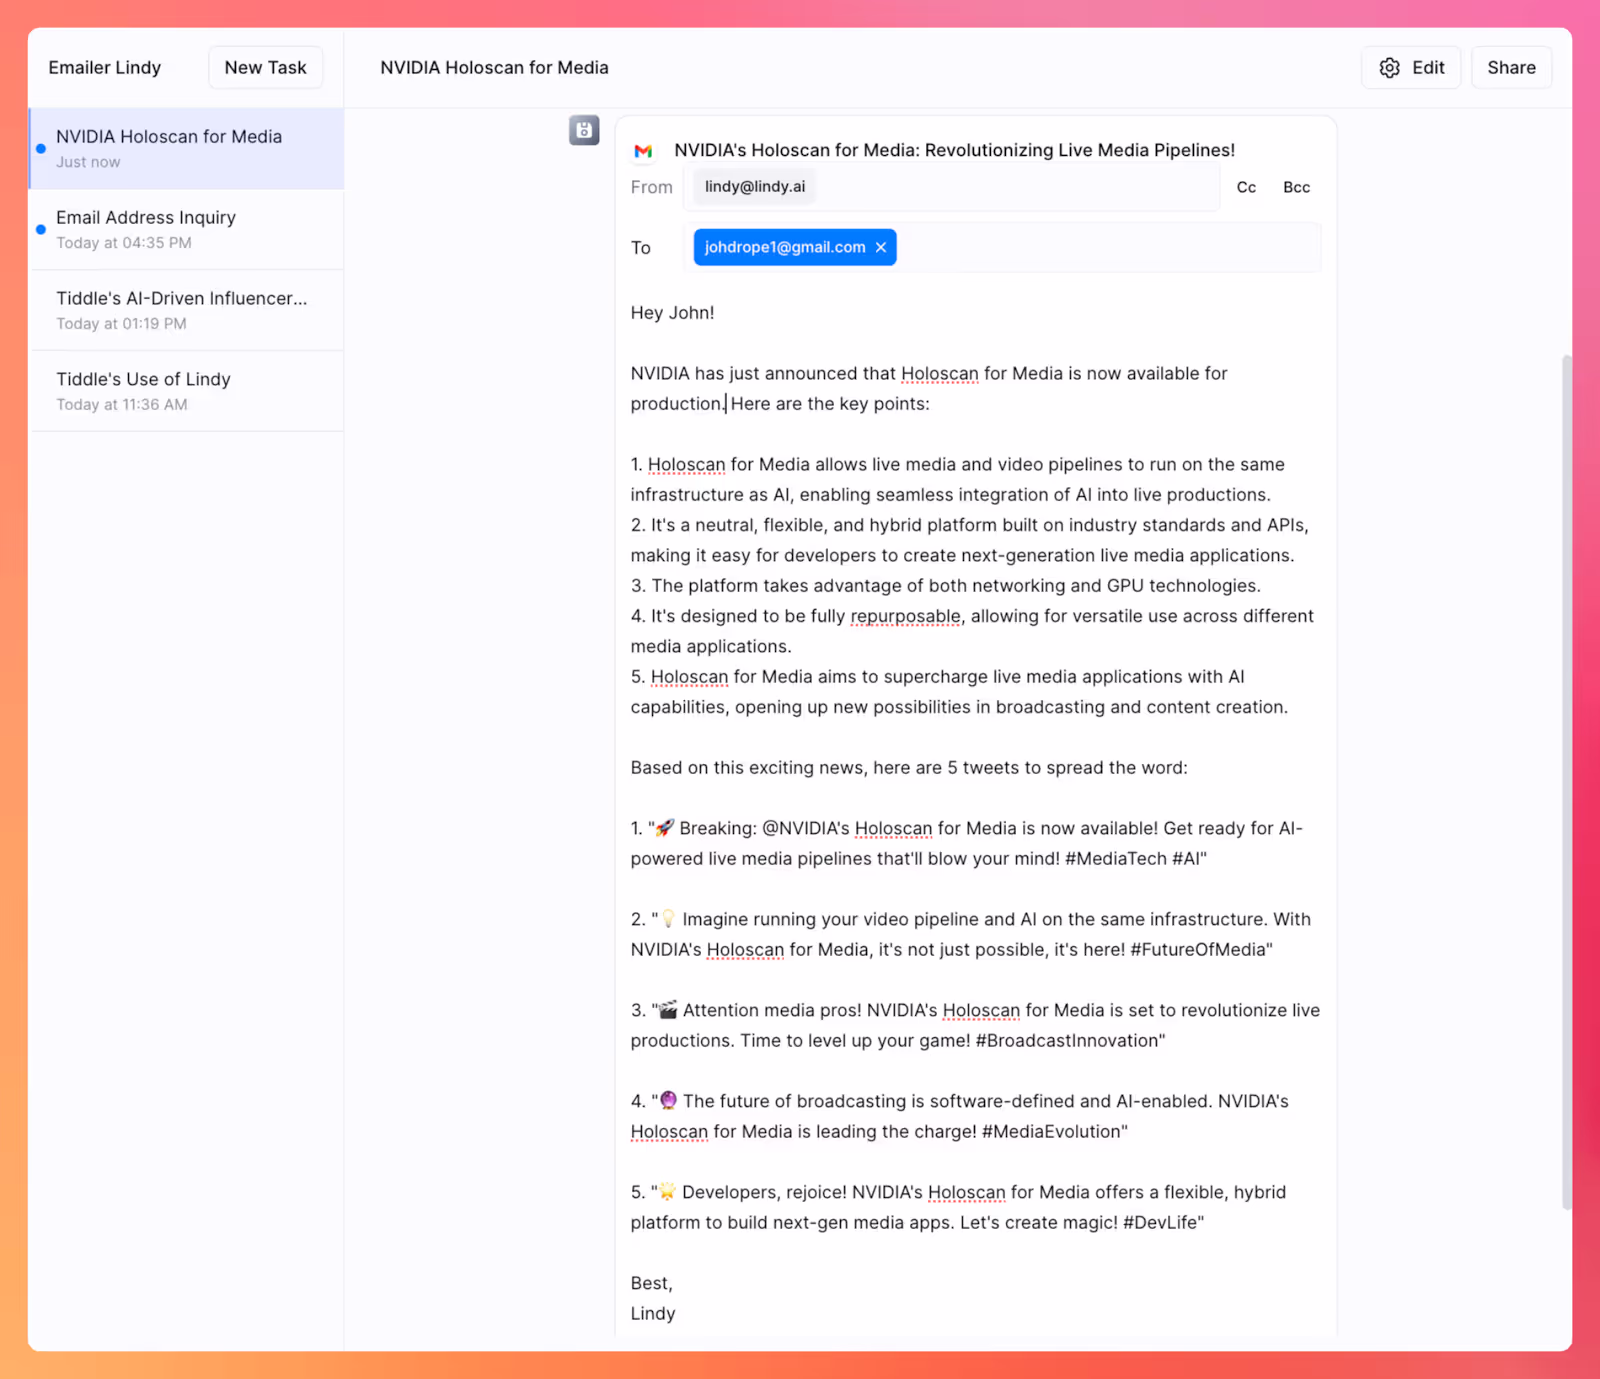Image resolution: width=1600 pixels, height=1379 pixels.
Task: Click the 'Lindy' signature text
Action: point(653,1314)
